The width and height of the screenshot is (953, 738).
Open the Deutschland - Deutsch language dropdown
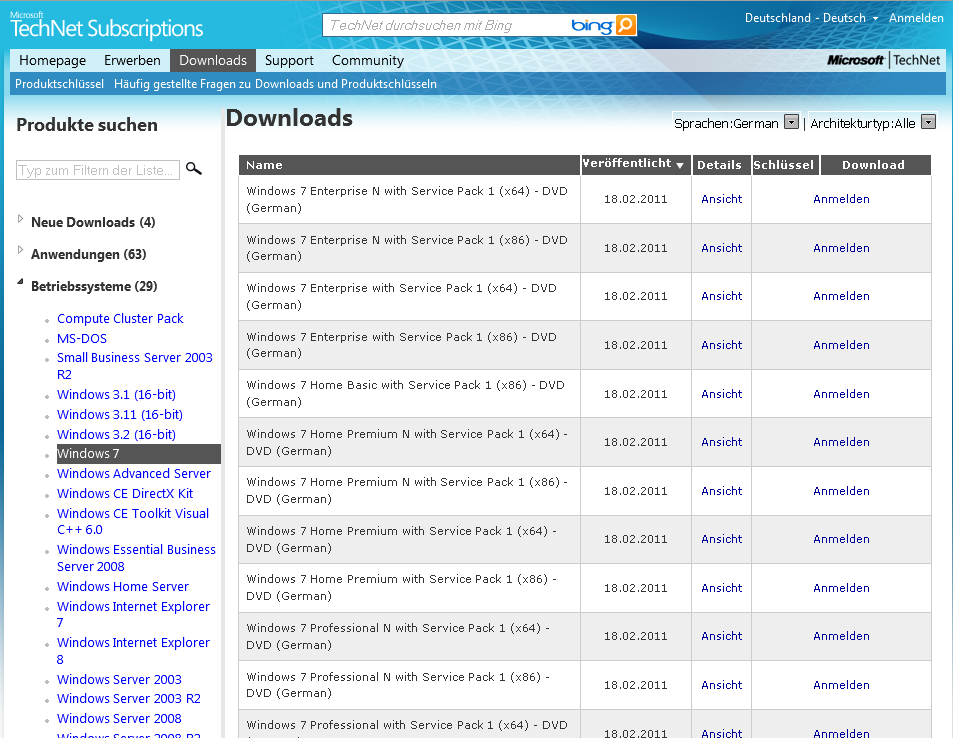point(811,18)
